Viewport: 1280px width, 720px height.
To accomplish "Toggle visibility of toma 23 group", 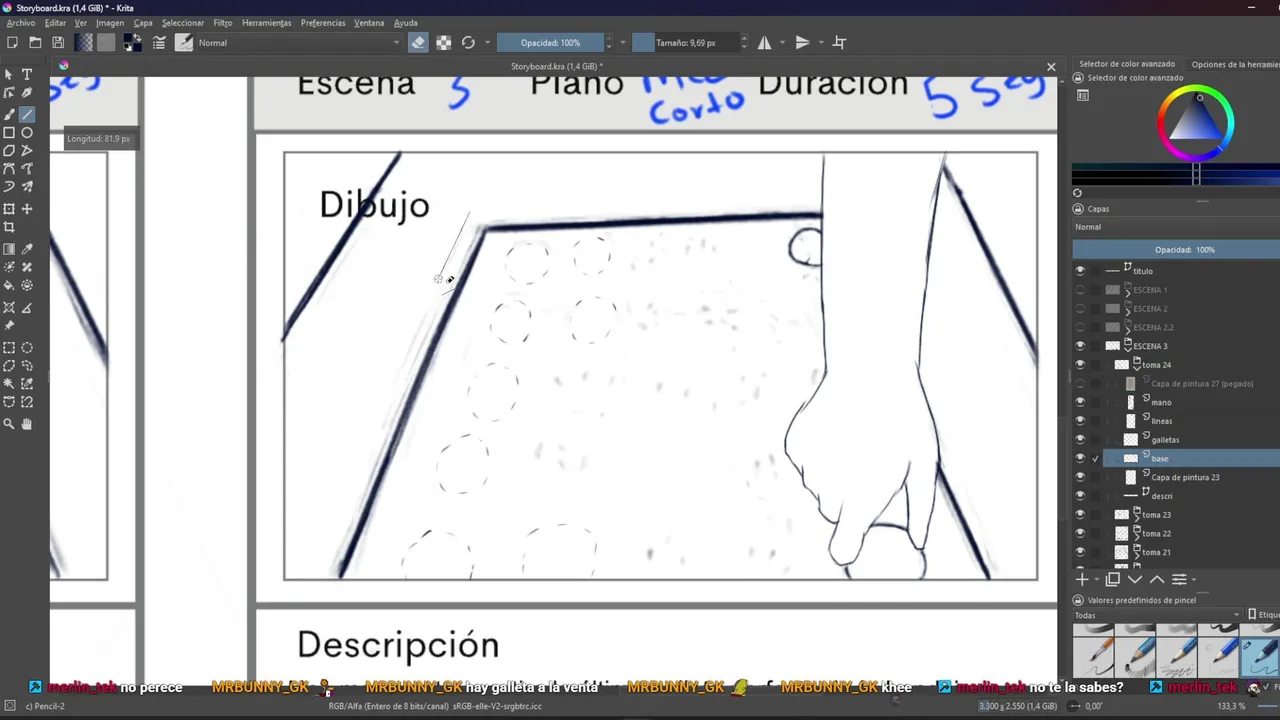I will click(1079, 515).
